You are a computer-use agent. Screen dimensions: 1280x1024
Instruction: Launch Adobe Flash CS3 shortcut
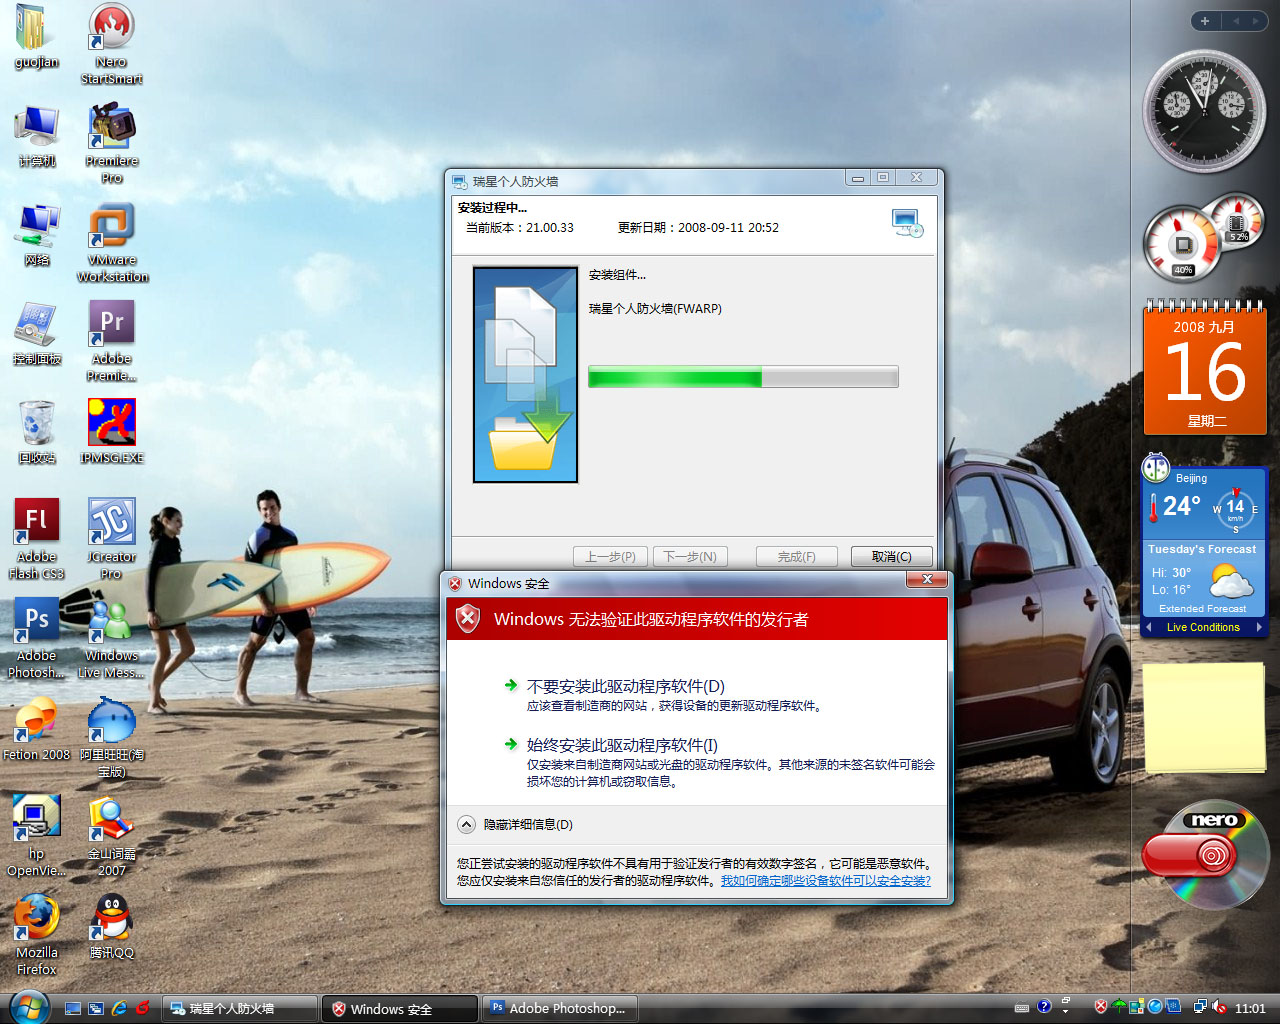coord(37,539)
